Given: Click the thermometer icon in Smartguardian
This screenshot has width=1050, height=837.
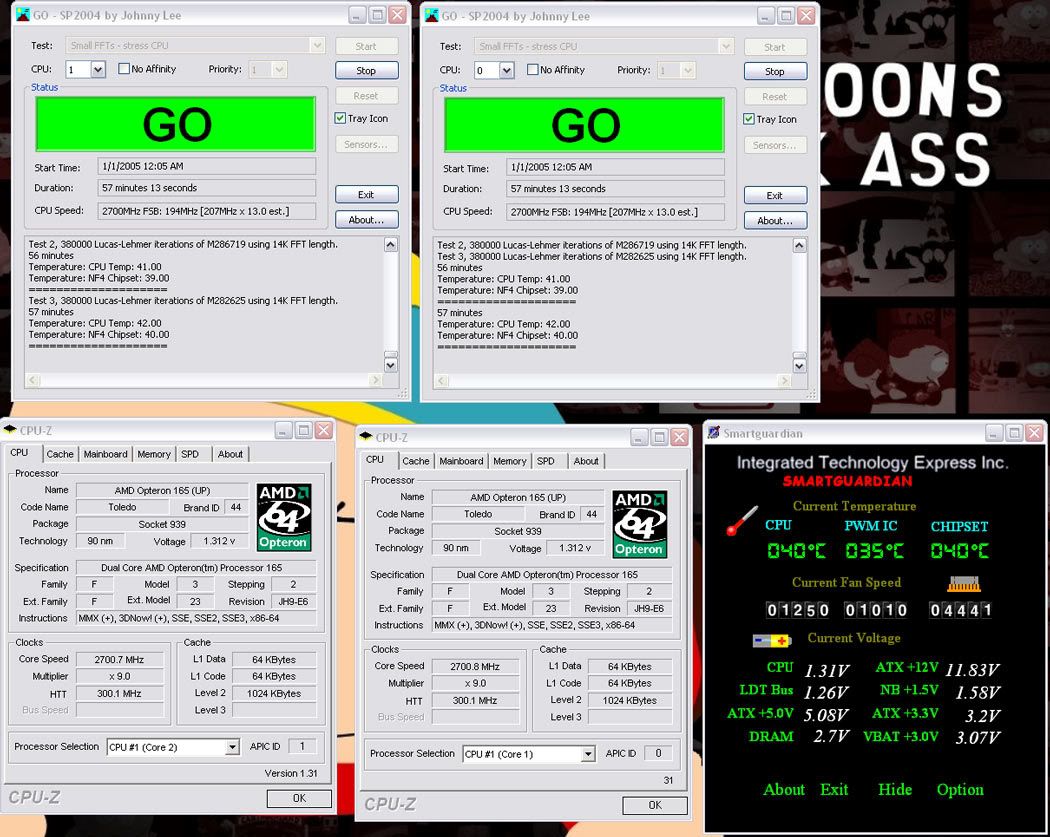Looking at the screenshot, I should 742,520.
